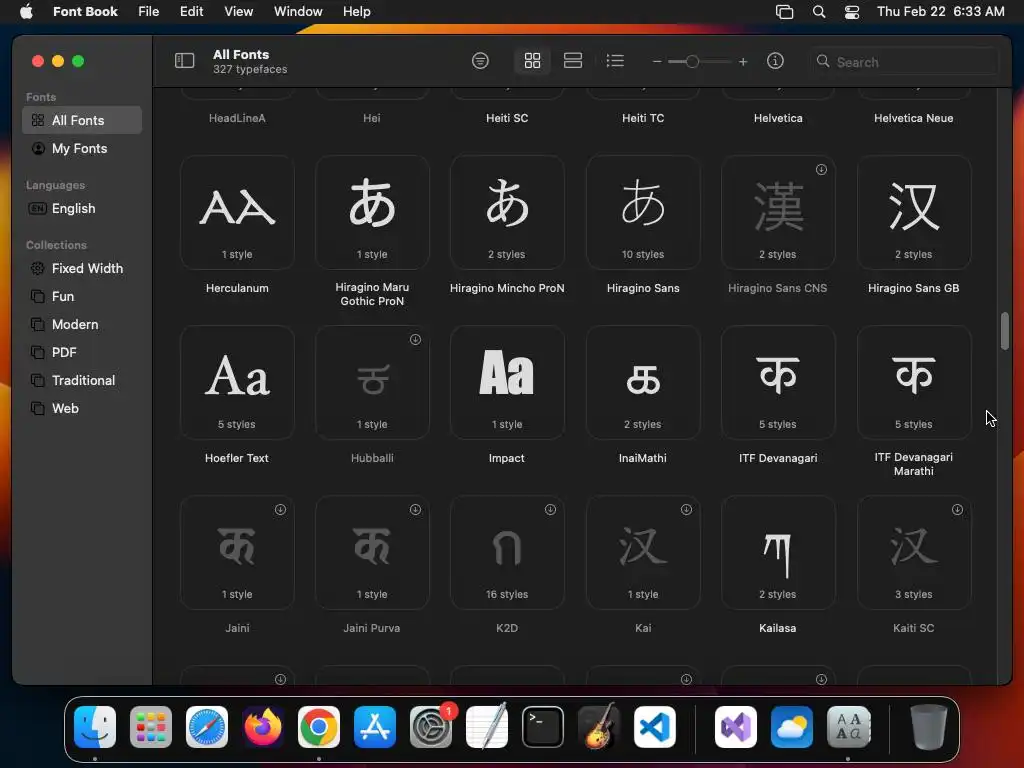Click the Helvetica font label
1024x768 pixels.
[778, 118]
